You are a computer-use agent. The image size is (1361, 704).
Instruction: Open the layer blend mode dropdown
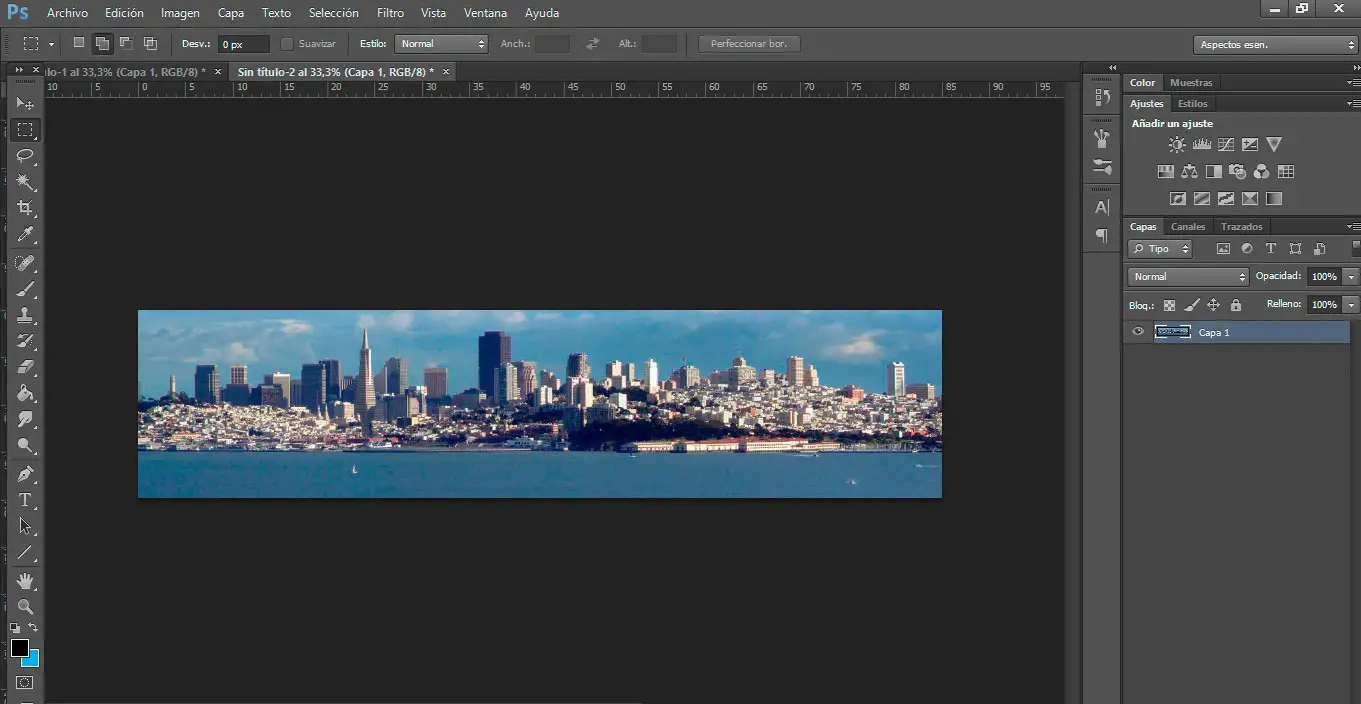pos(1188,277)
